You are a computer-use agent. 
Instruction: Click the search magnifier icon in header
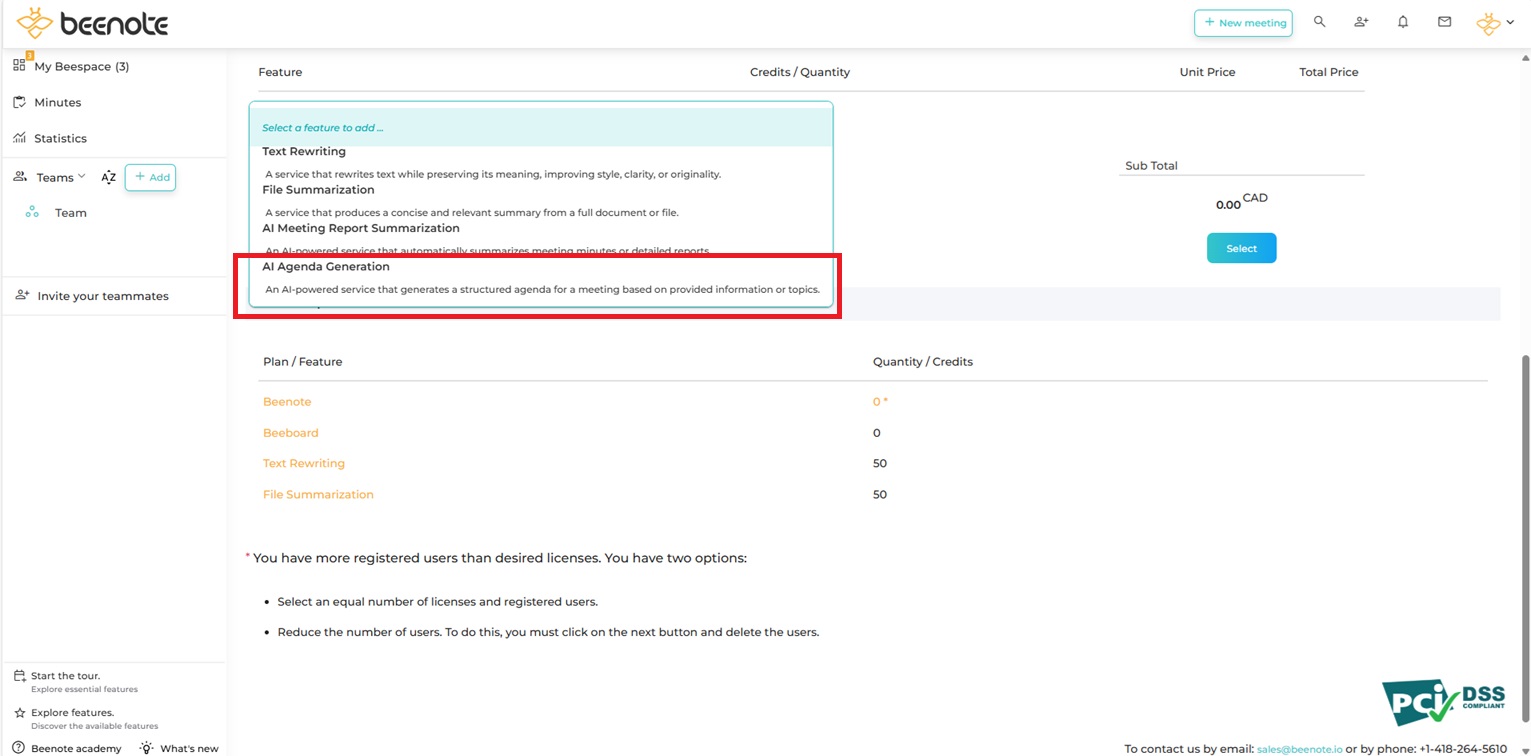[1319, 22]
